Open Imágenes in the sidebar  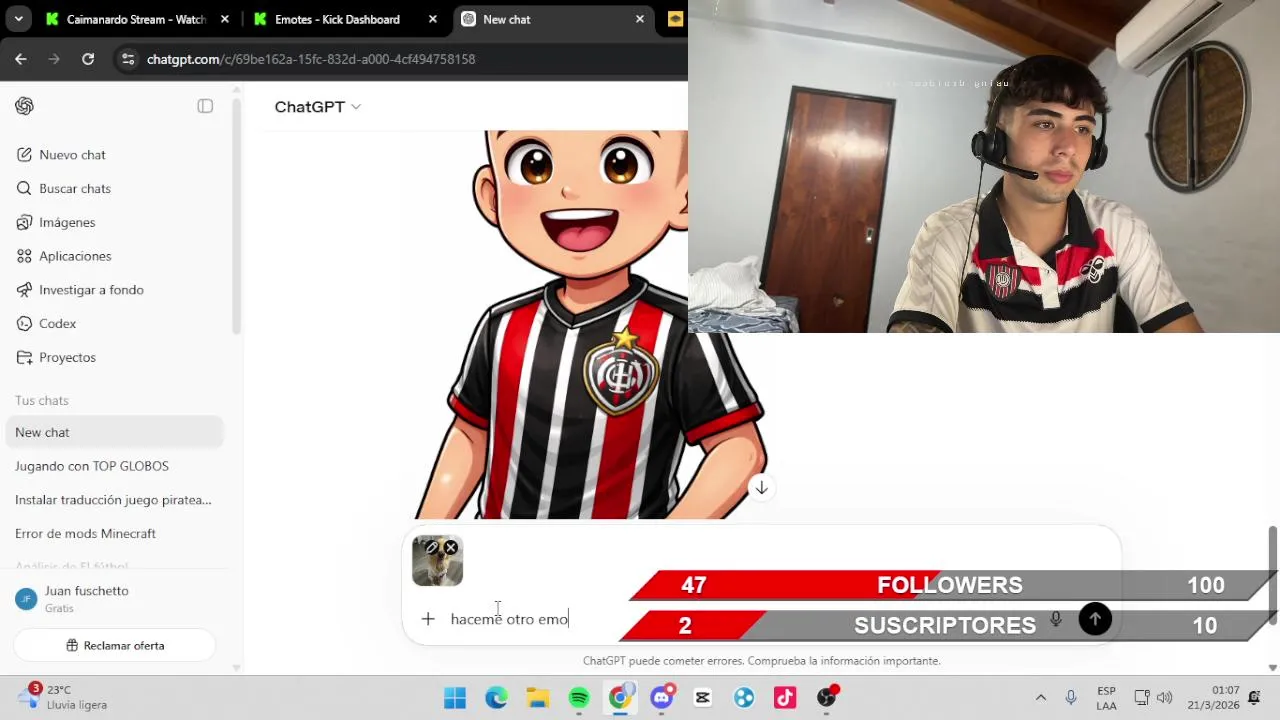115,222
